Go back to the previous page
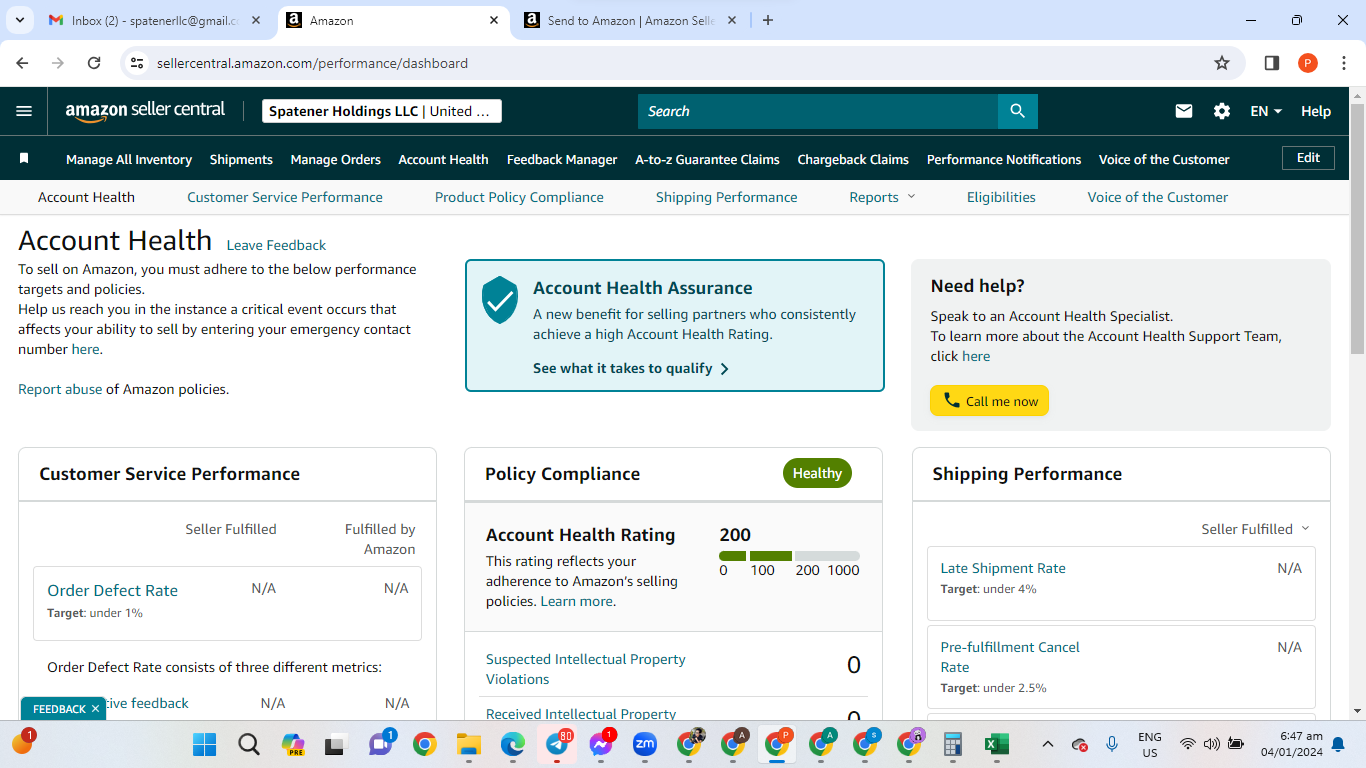1366x768 pixels. (22, 63)
